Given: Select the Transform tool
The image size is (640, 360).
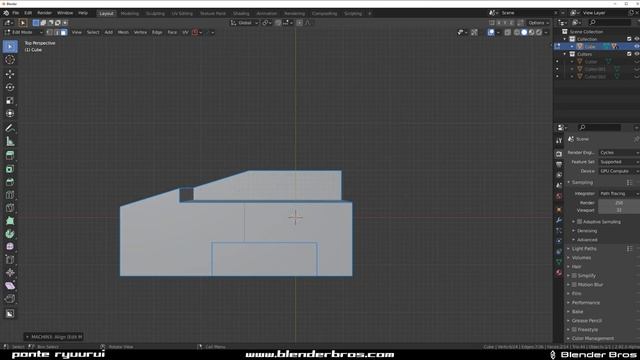Looking at the screenshot, I should [10, 113].
